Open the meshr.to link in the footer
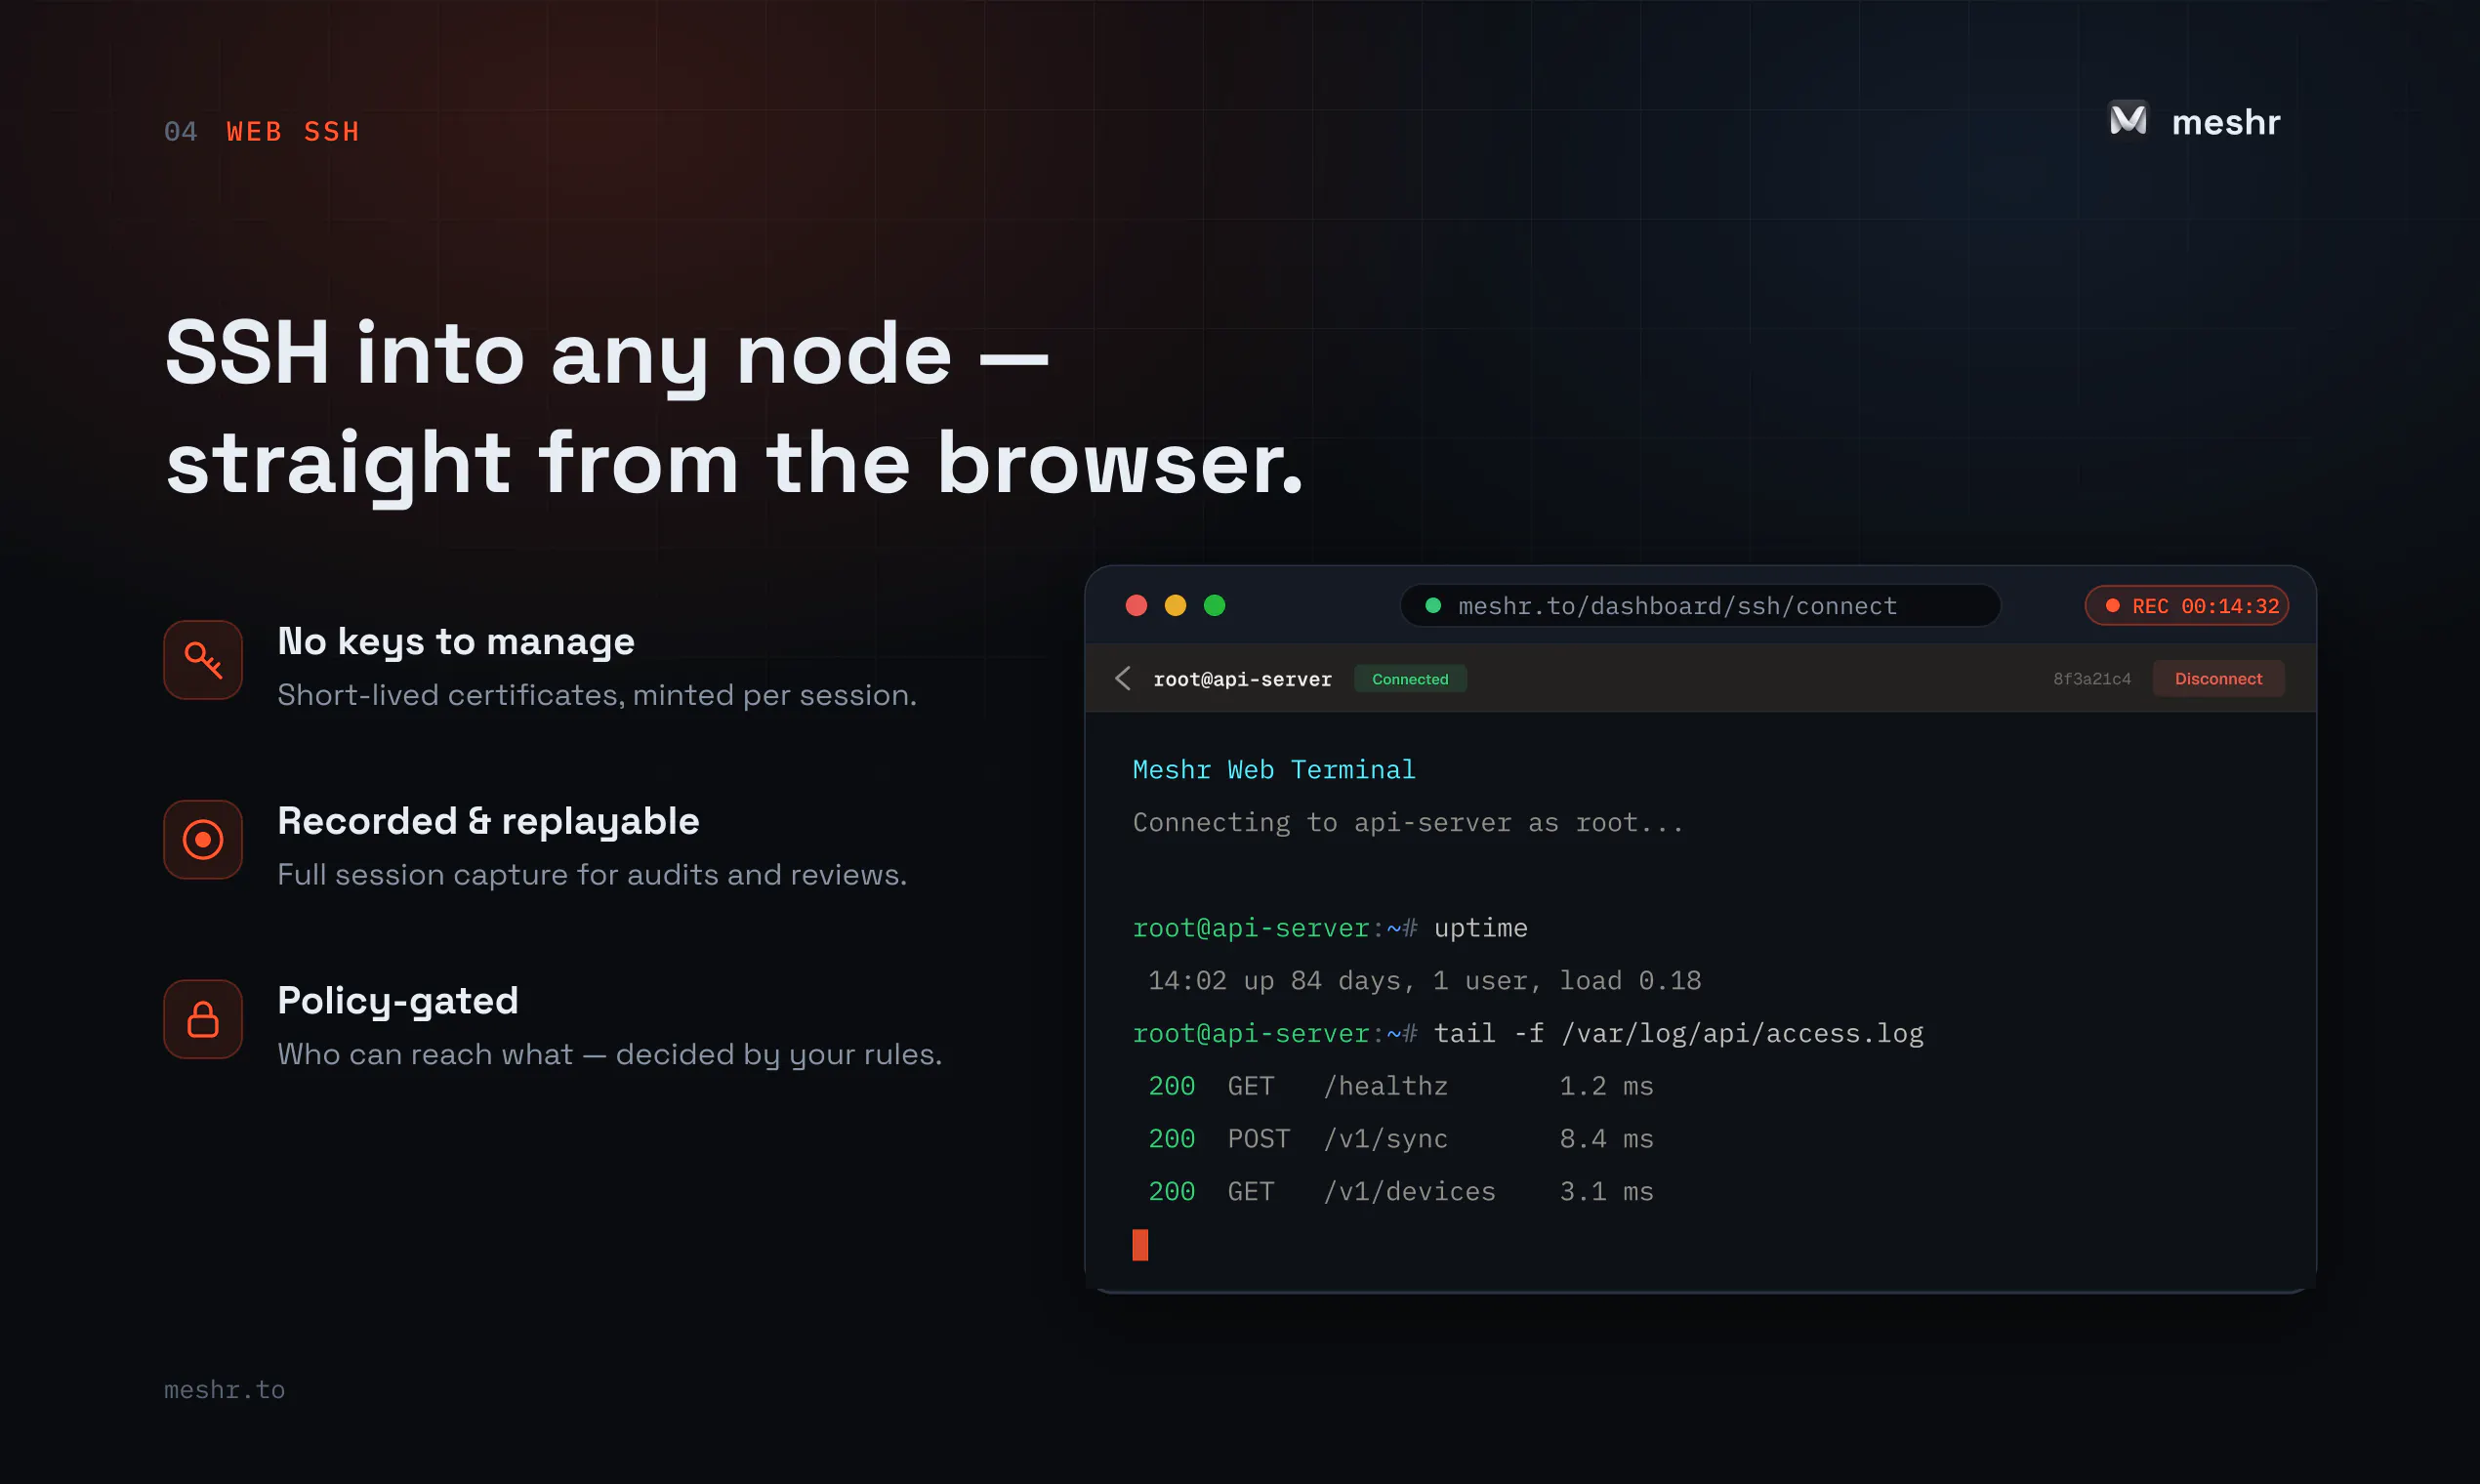This screenshot has height=1484, width=2480. pos(225,1390)
